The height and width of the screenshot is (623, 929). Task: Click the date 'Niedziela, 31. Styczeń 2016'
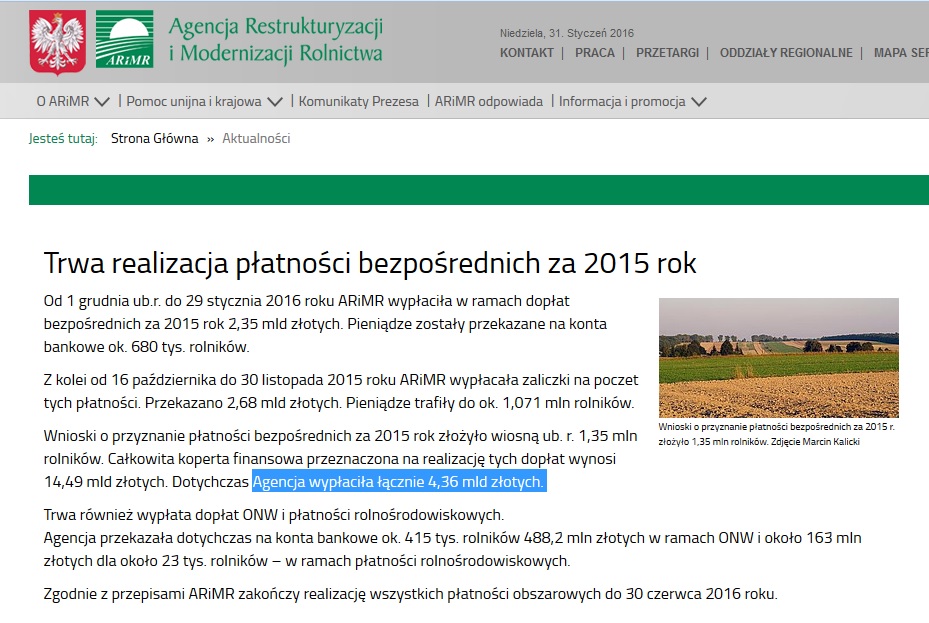coord(566,33)
